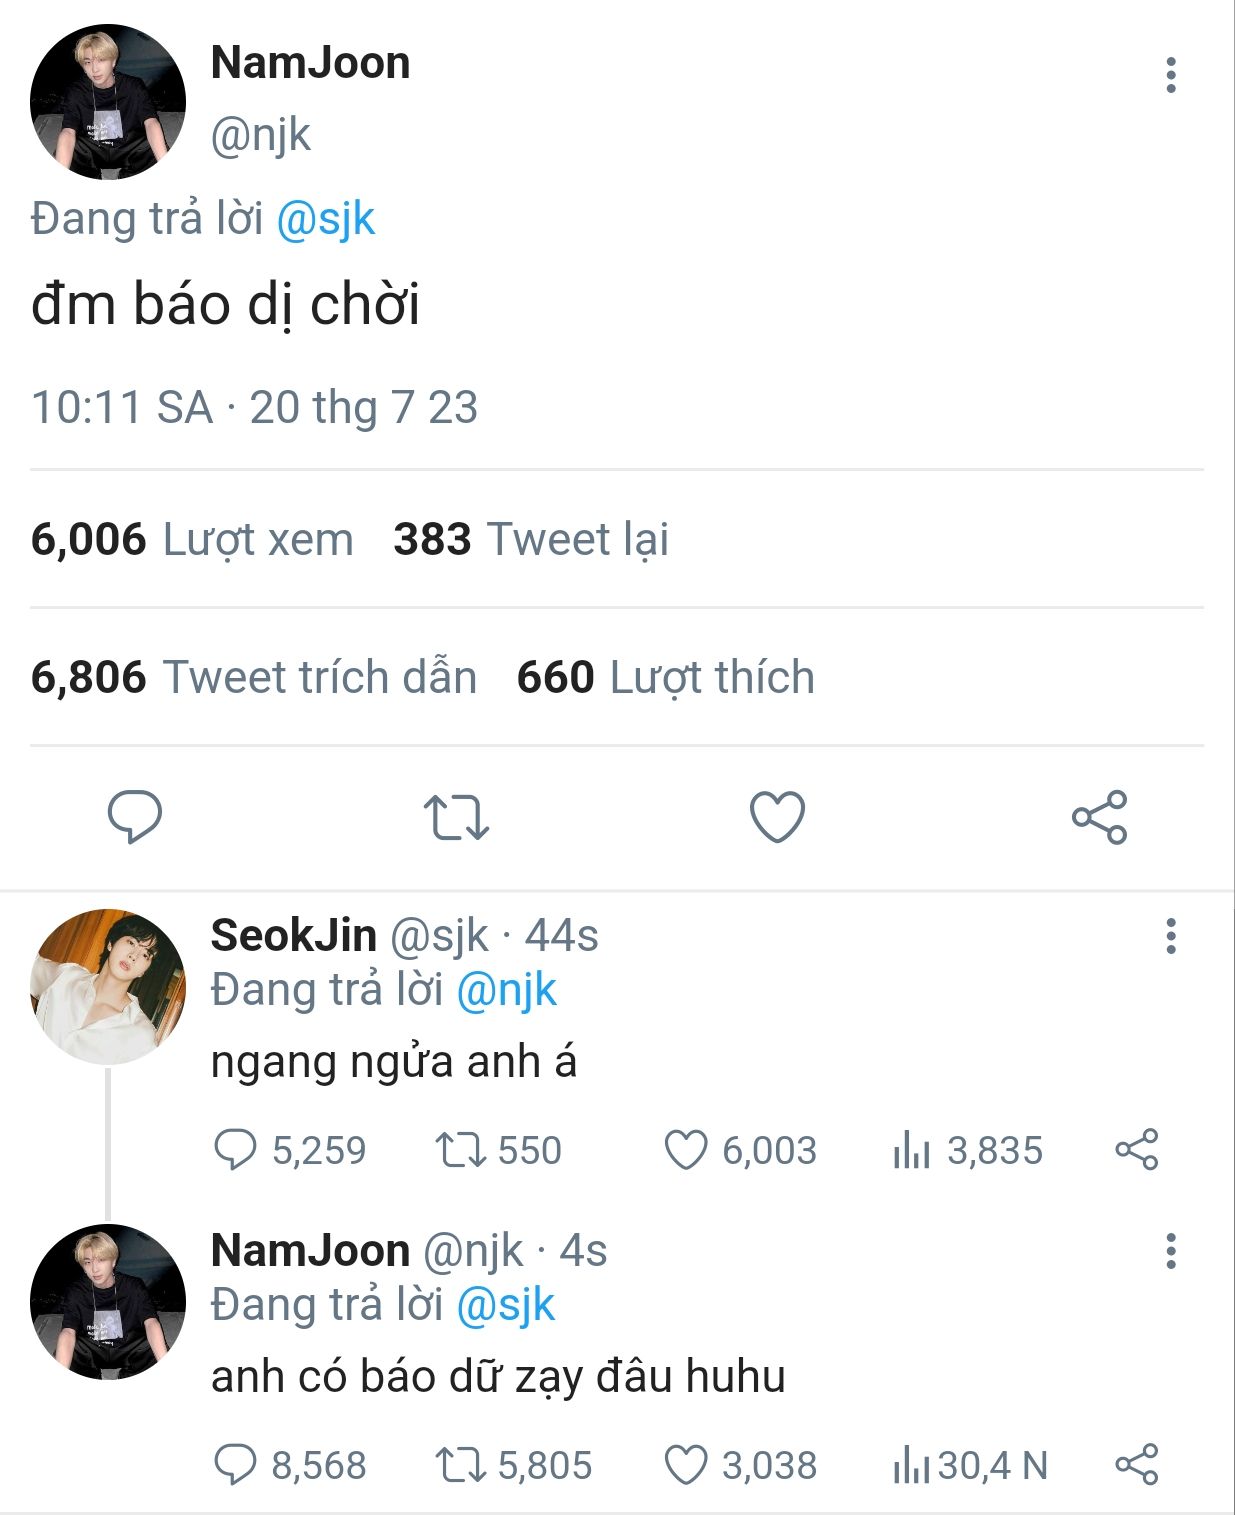Reply to NamJoon's tweet with 8,568 comments

(x=290, y=1465)
